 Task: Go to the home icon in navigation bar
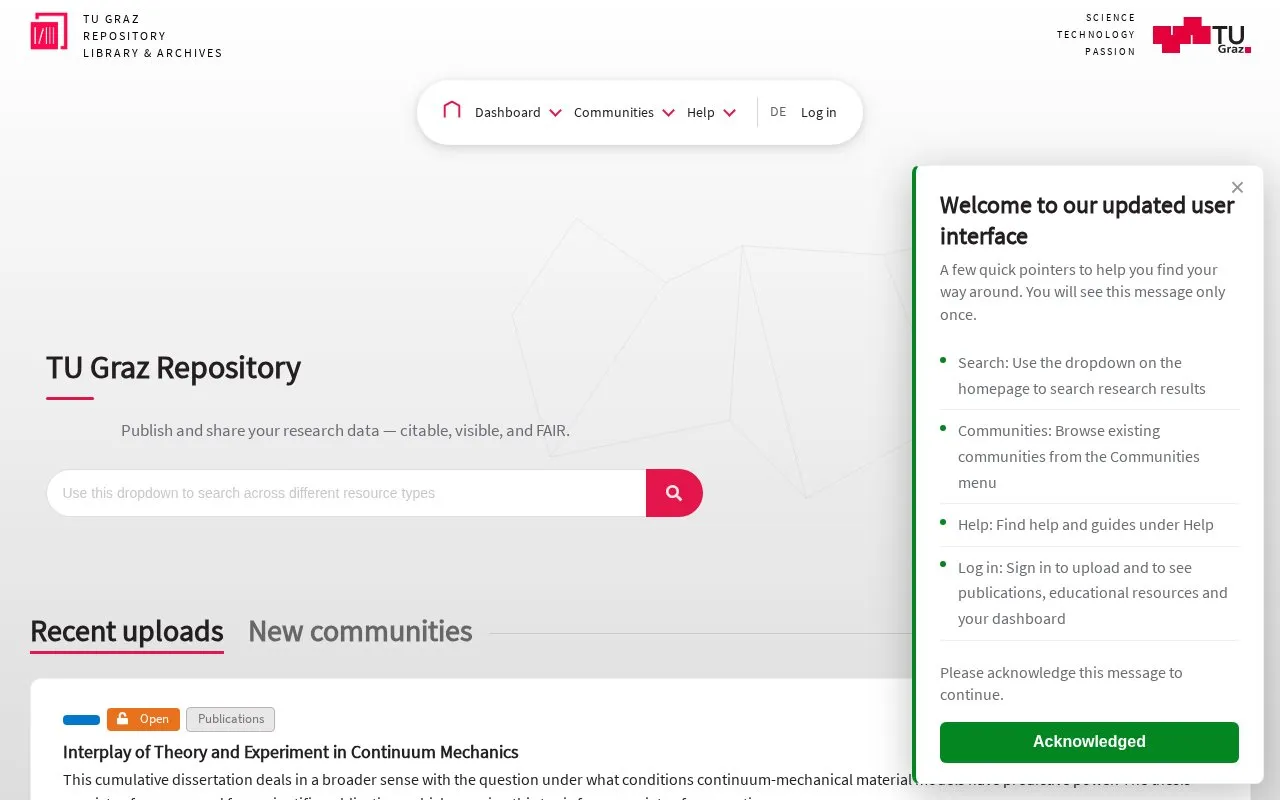point(452,110)
